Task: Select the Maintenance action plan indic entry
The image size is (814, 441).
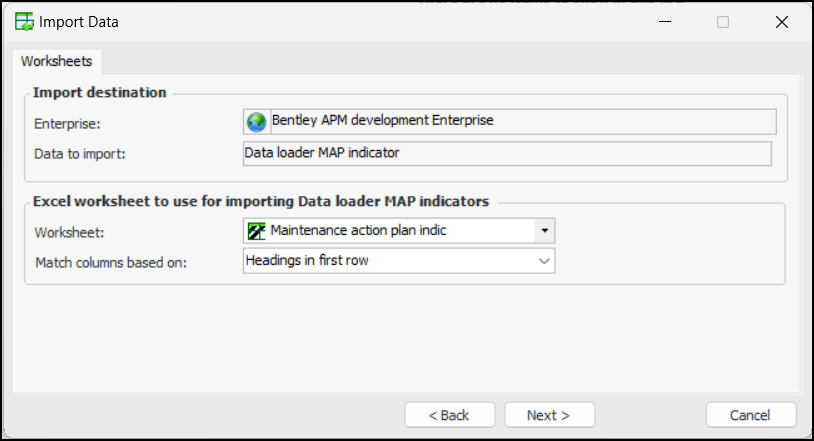Action: (x=358, y=231)
